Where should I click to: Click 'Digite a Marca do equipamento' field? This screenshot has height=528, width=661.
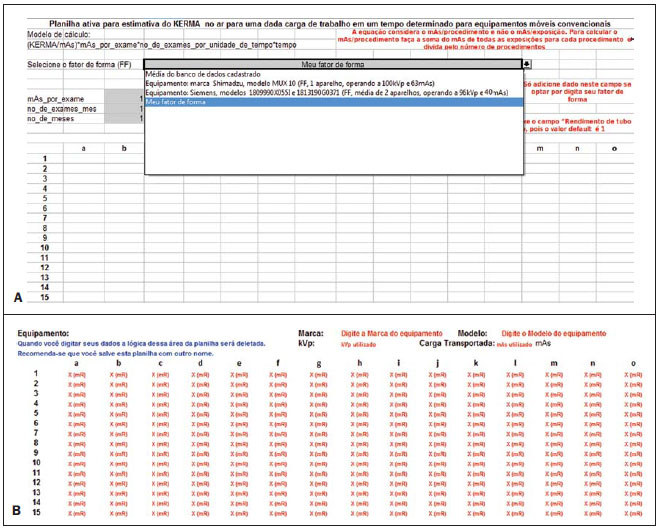pyautogui.click(x=392, y=333)
